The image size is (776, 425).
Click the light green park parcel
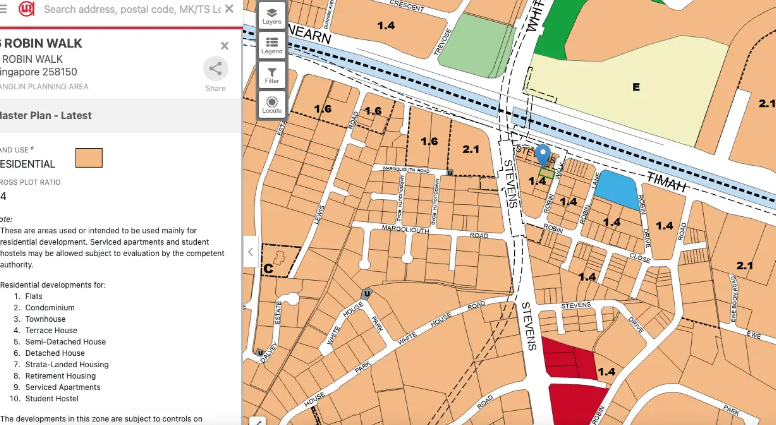(470, 46)
